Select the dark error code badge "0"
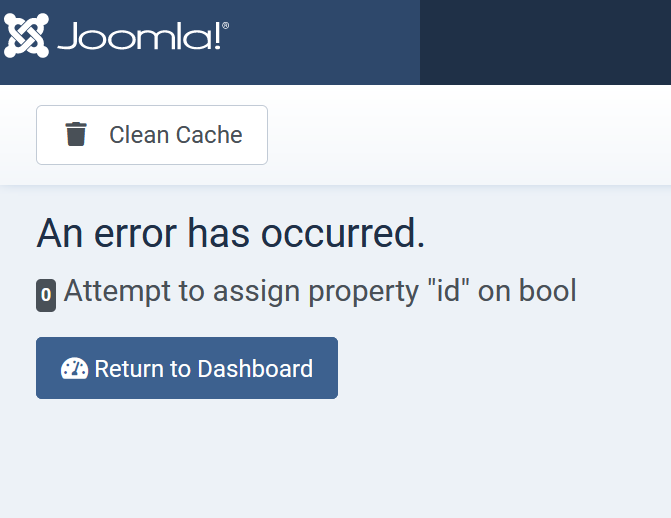 pyautogui.click(x=46, y=295)
